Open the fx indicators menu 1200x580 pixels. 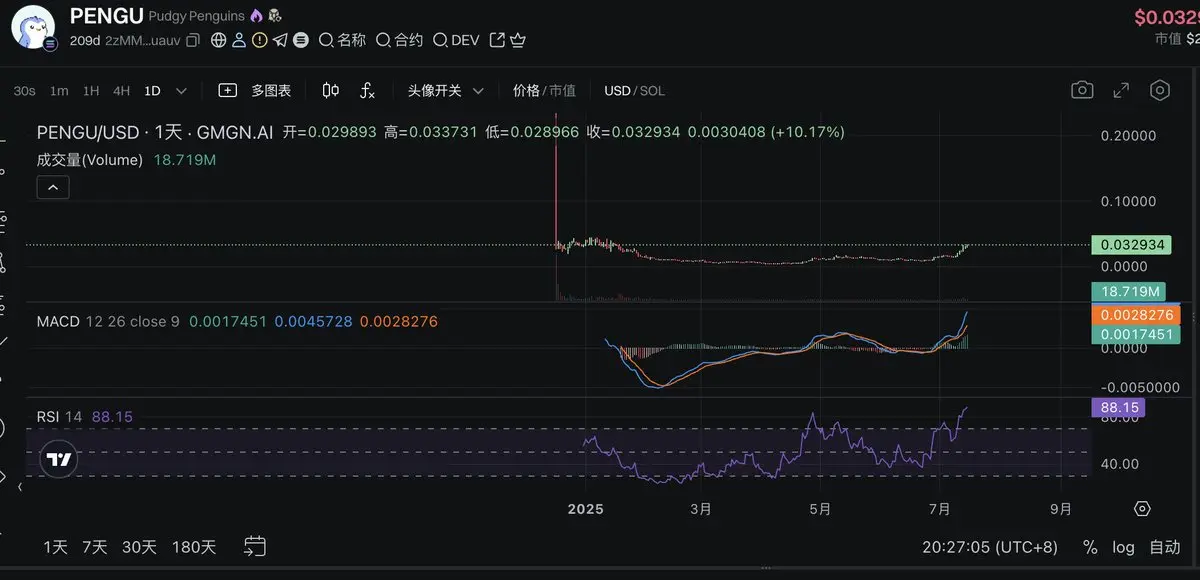click(367, 91)
